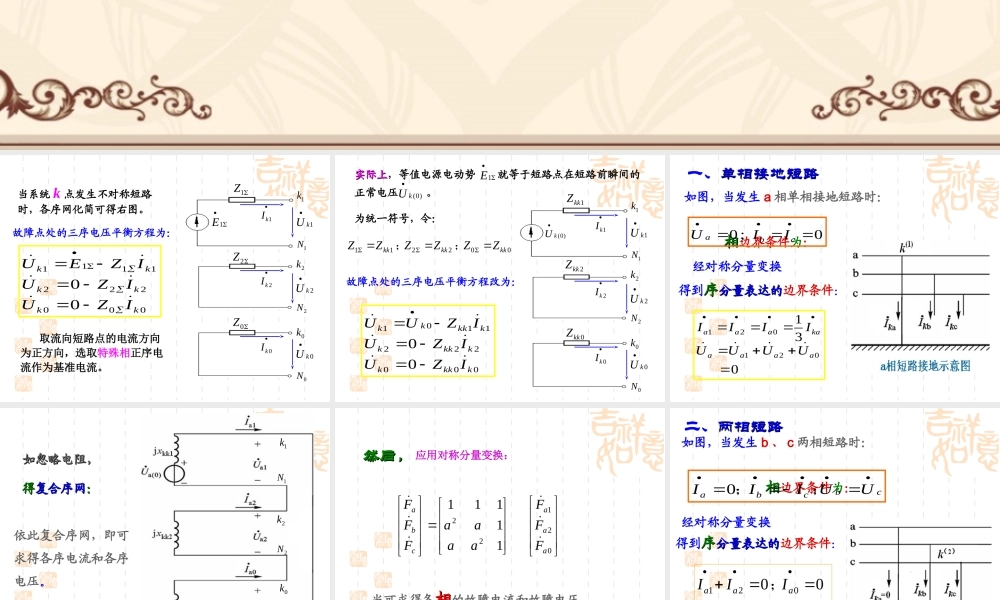Click the impedance Zkk2 block in middle slide
The image size is (1000, 600).
pos(575,276)
